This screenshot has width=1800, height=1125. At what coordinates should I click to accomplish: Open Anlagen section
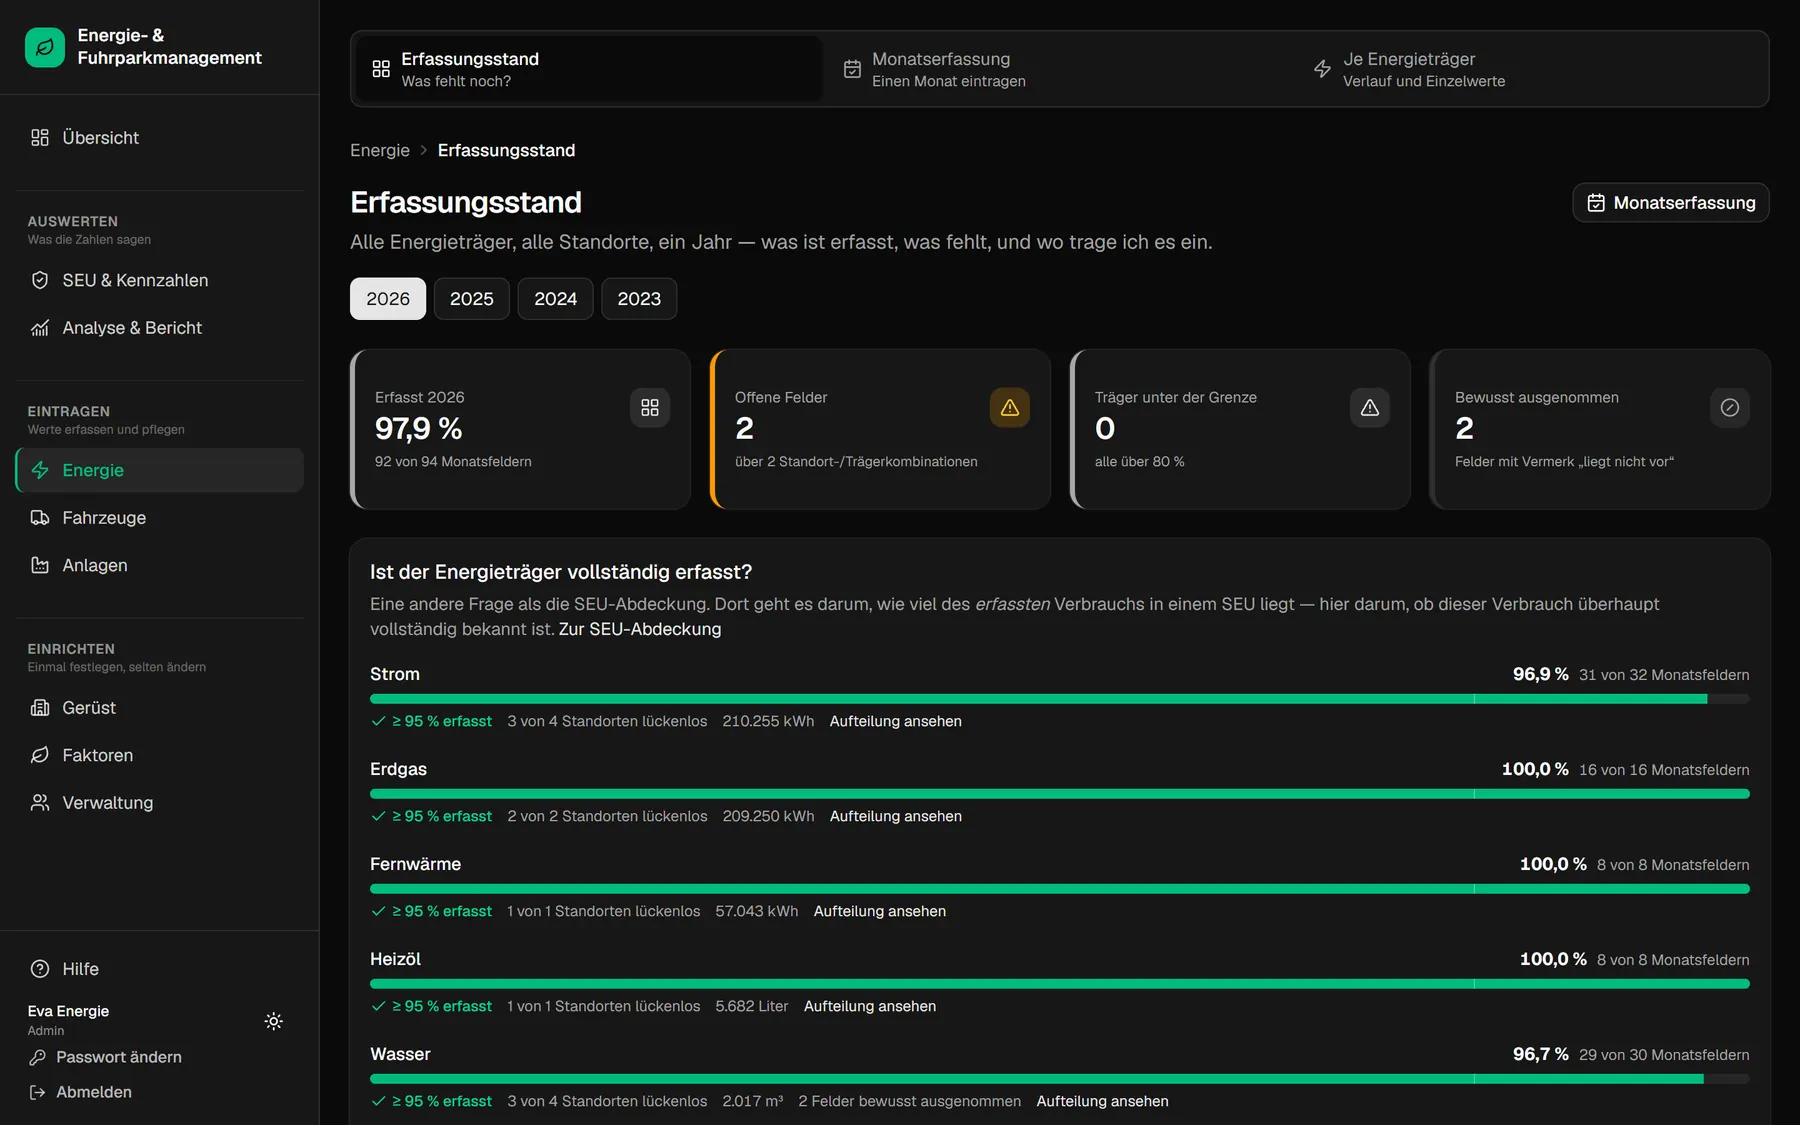point(160,565)
